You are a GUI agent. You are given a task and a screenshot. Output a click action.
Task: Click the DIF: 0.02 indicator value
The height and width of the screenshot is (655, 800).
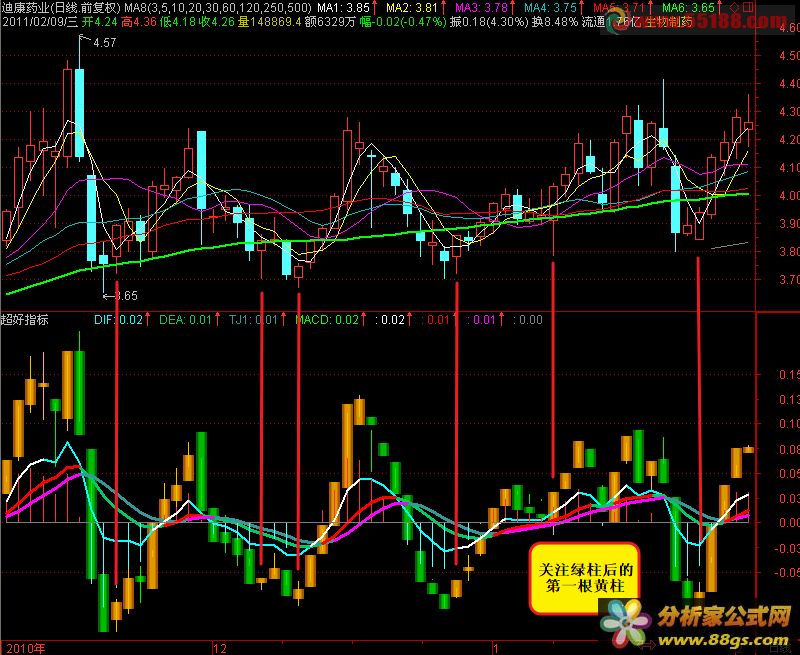click(118, 320)
